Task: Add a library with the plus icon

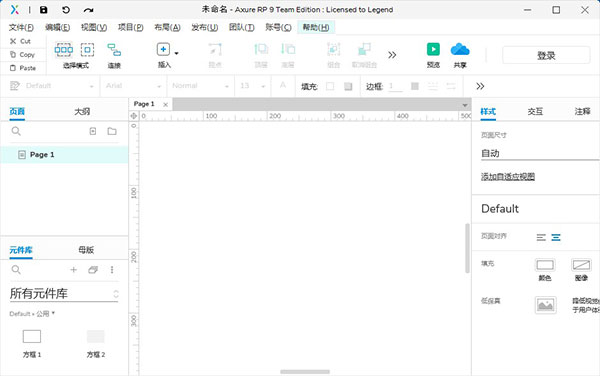Action: (73, 270)
